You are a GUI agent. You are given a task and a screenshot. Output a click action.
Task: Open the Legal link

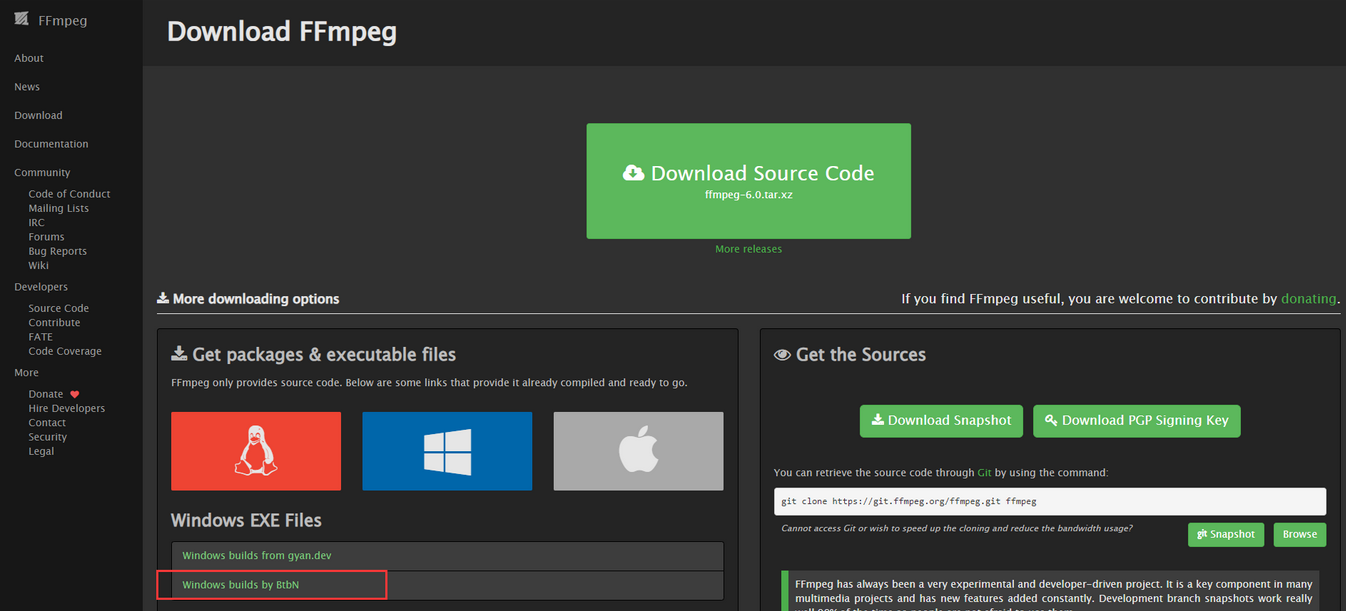pyautogui.click(x=41, y=451)
